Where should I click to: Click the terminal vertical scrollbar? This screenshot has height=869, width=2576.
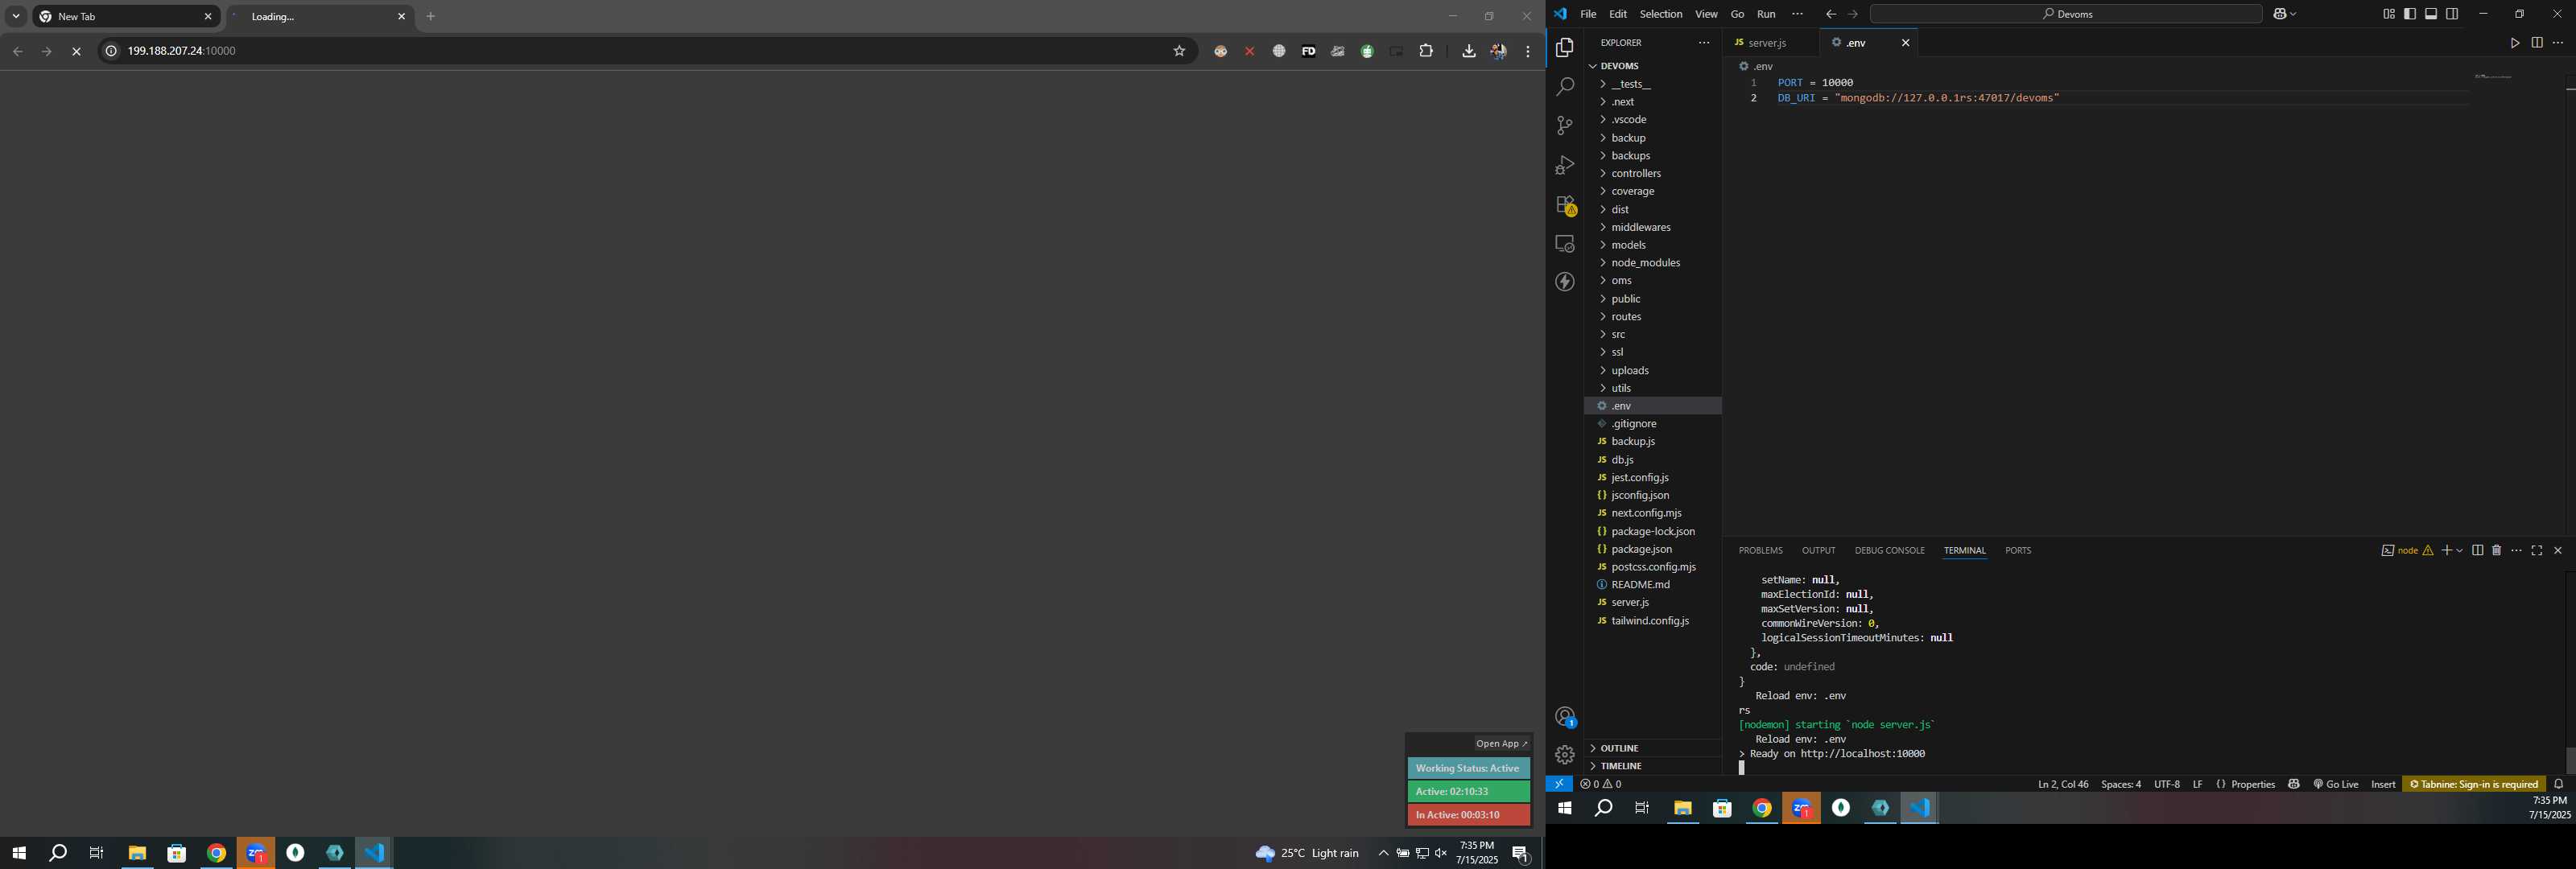[x=2569, y=760]
